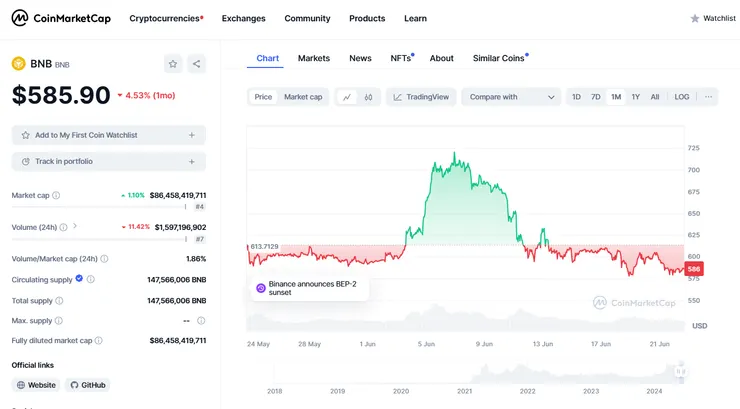The height and width of the screenshot is (409, 740).
Task: Click the #7 volume rank badge
Action: [x=200, y=239]
